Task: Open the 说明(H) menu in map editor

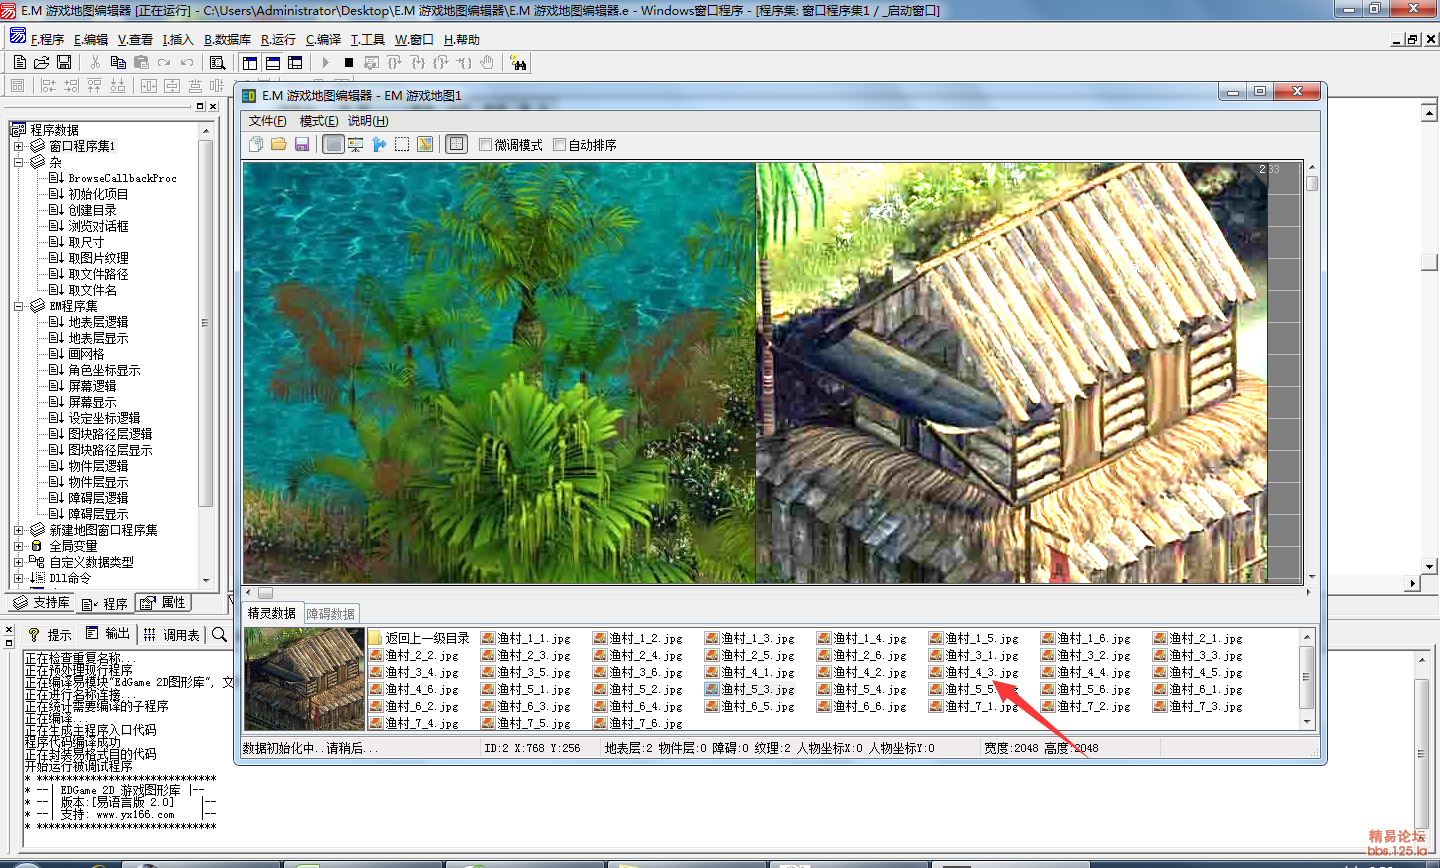Action: [x=368, y=121]
